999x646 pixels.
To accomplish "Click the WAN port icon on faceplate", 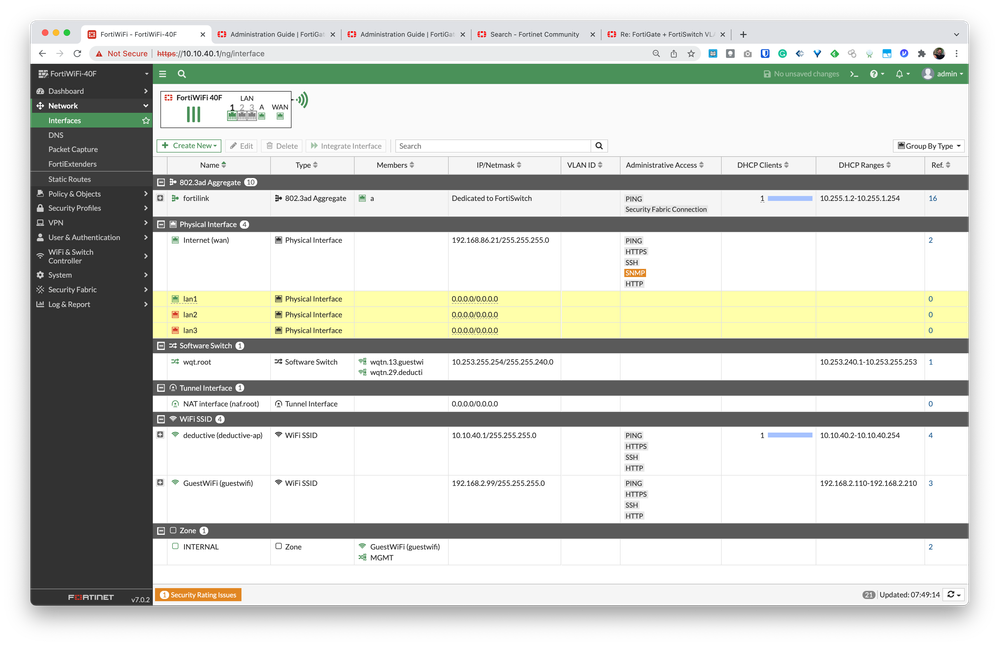I will click(x=280, y=116).
